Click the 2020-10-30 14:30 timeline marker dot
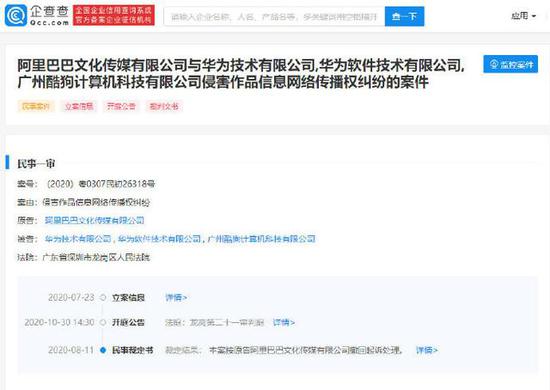This screenshot has height=390, width=550. (103, 322)
